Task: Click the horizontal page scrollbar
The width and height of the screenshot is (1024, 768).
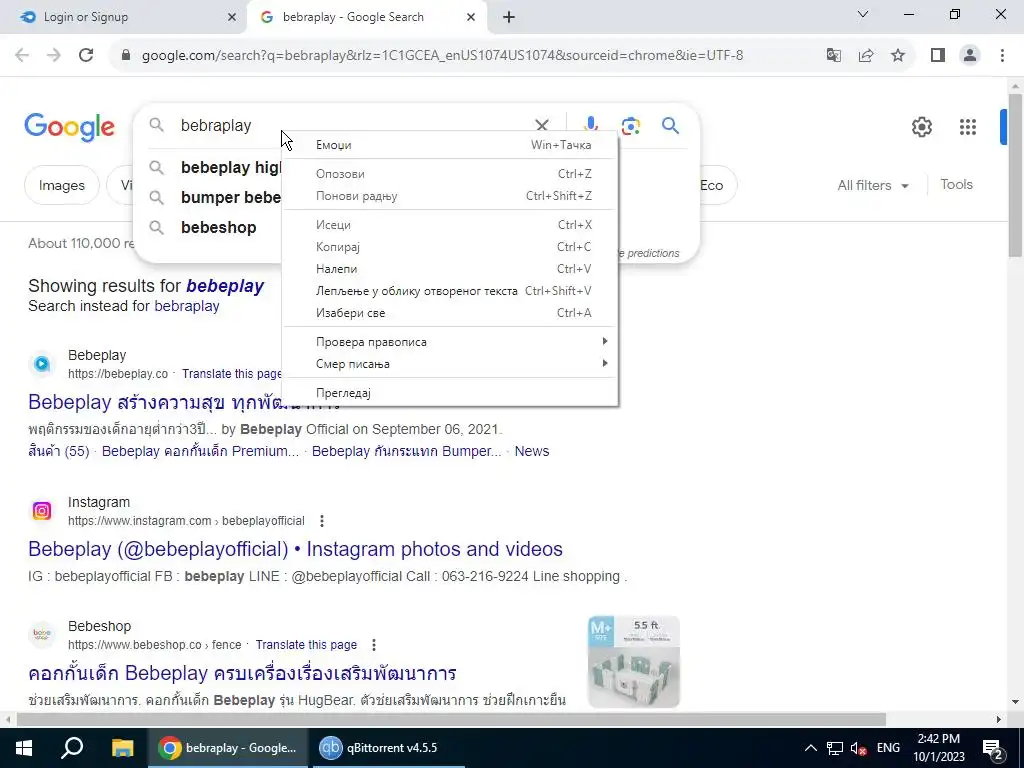Action: pyautogui.click(x=451, y=720)
